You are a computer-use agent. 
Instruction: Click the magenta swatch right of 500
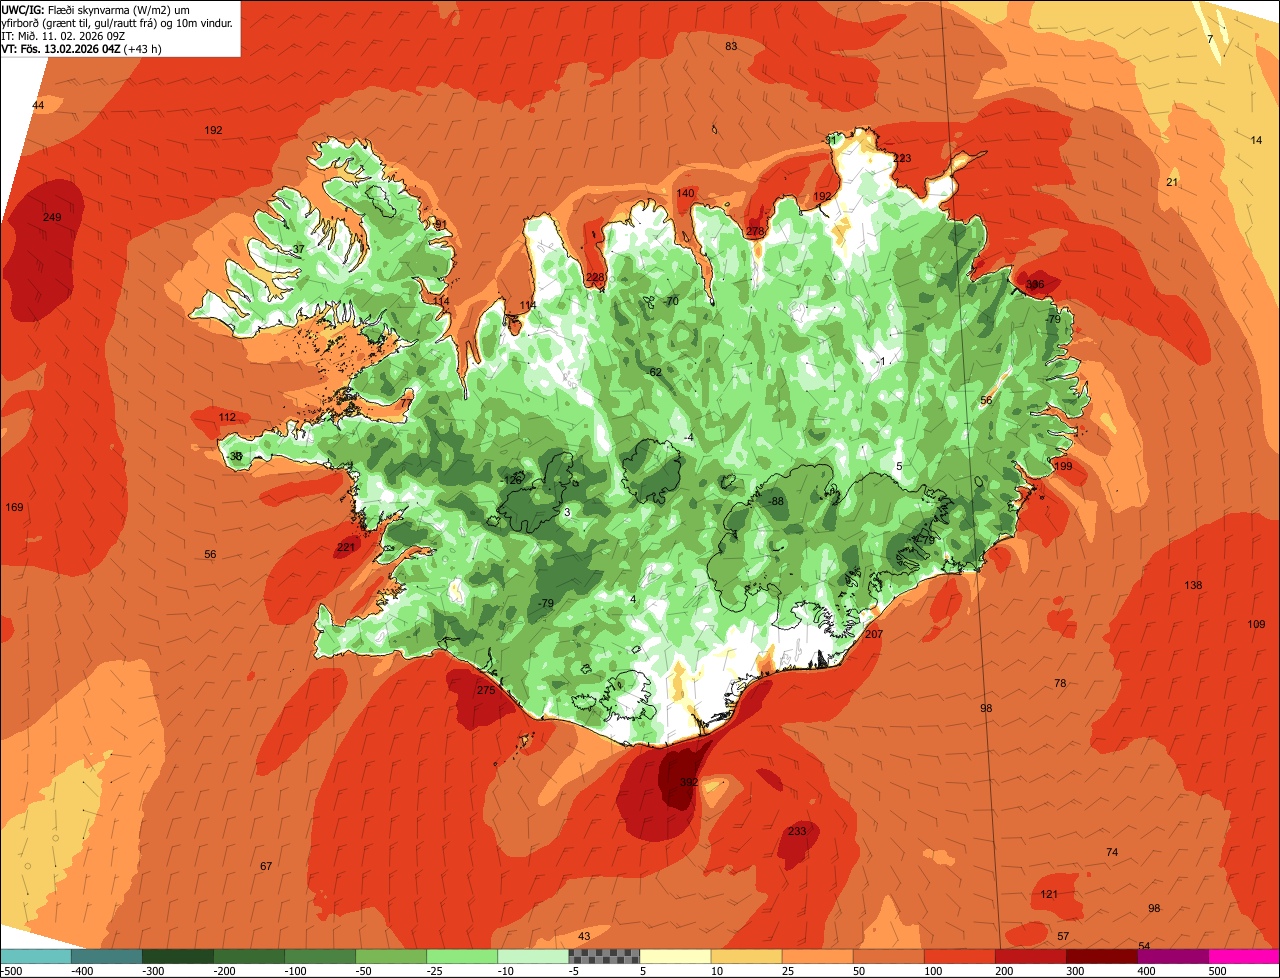coord(1244,957)
